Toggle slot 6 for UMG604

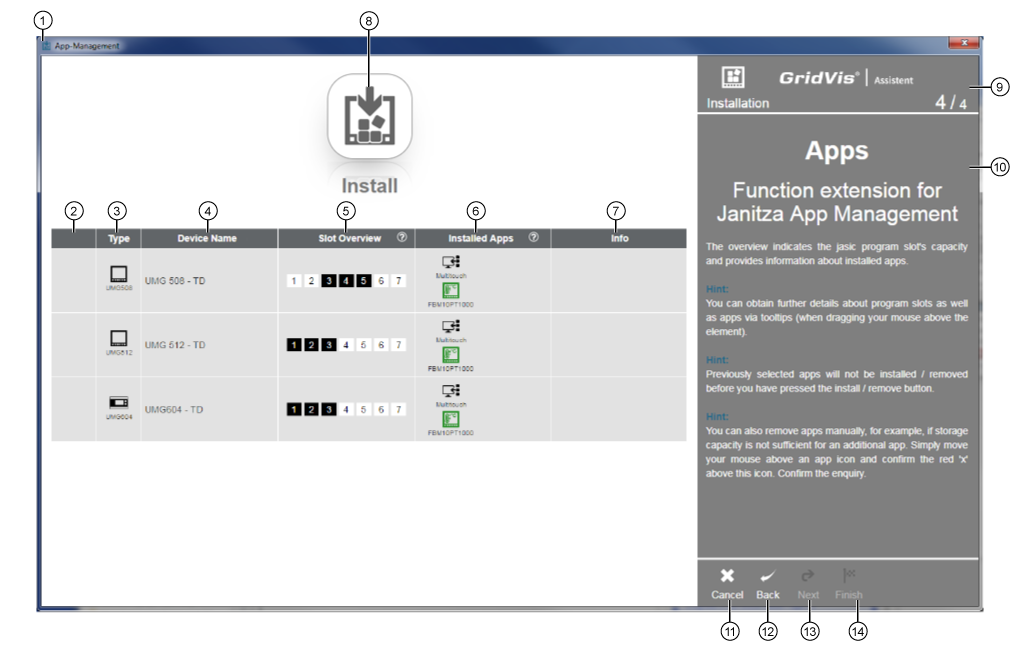[x=380, y=412]
